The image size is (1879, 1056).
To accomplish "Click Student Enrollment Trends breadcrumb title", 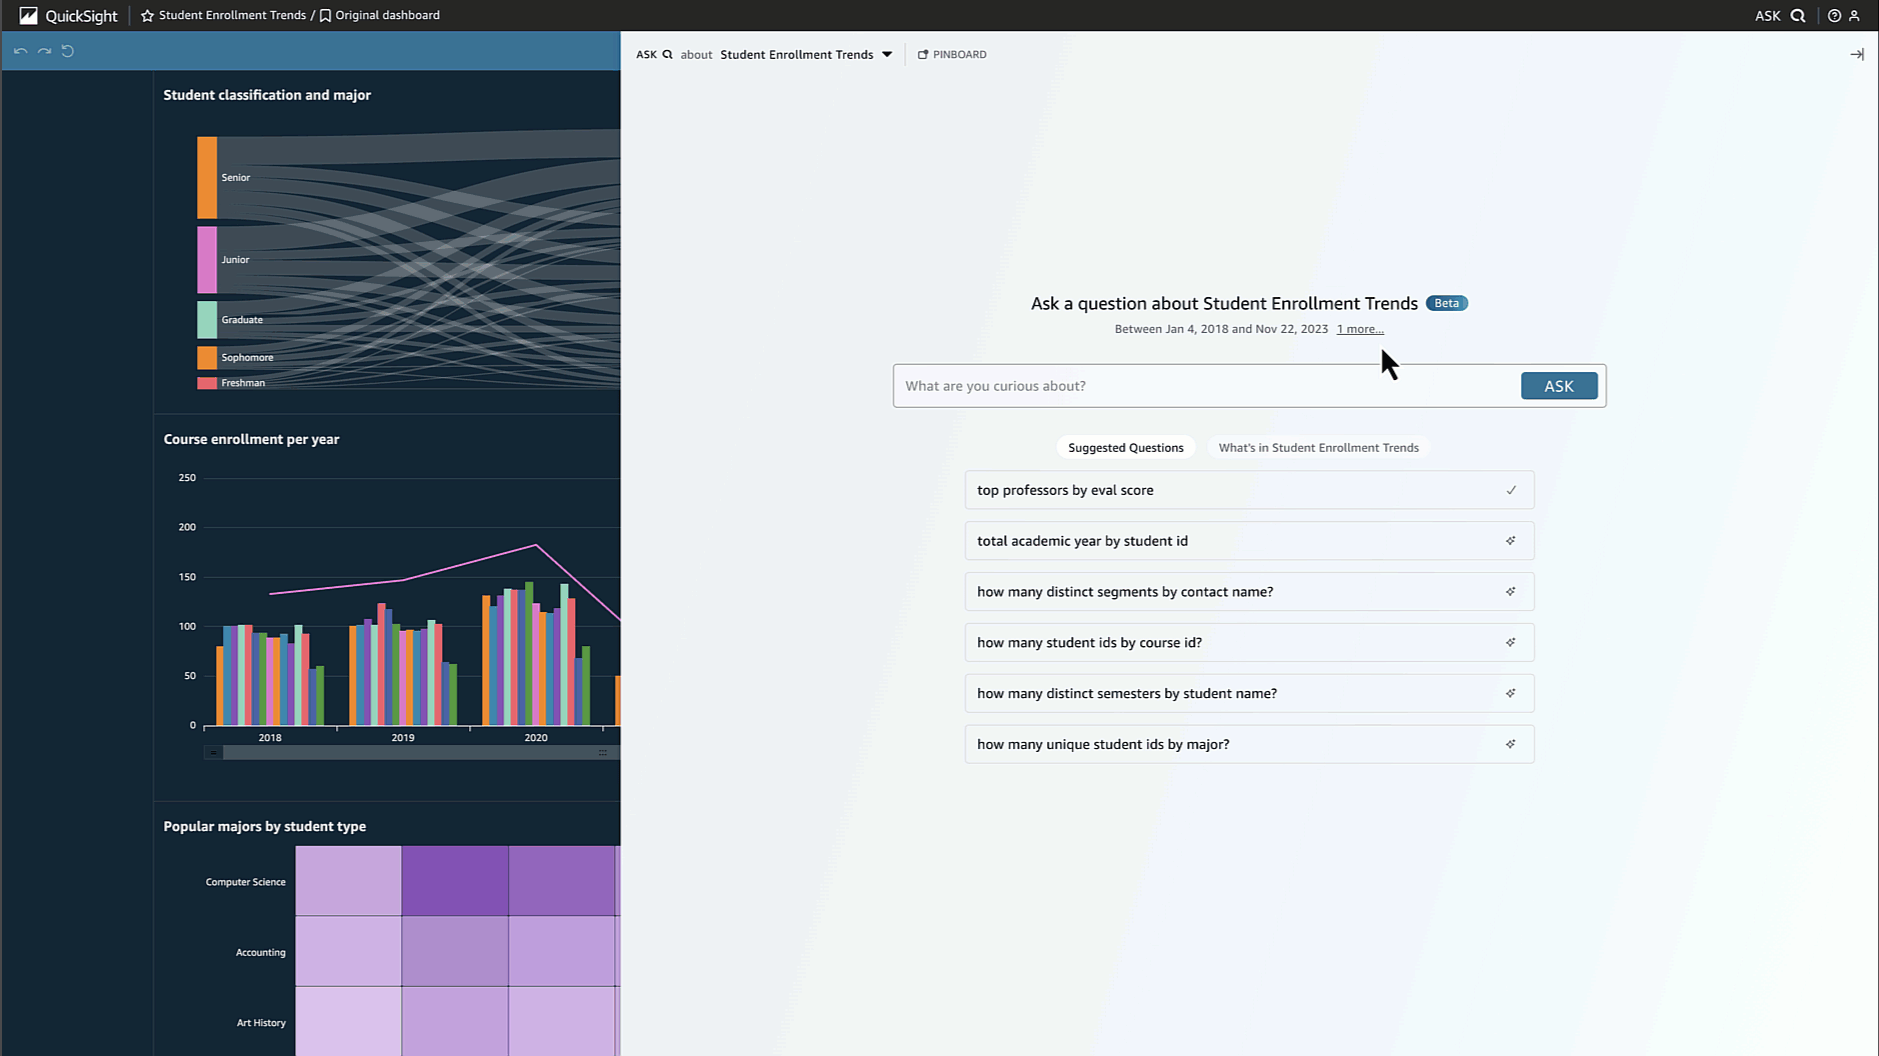I will point(232,15).
